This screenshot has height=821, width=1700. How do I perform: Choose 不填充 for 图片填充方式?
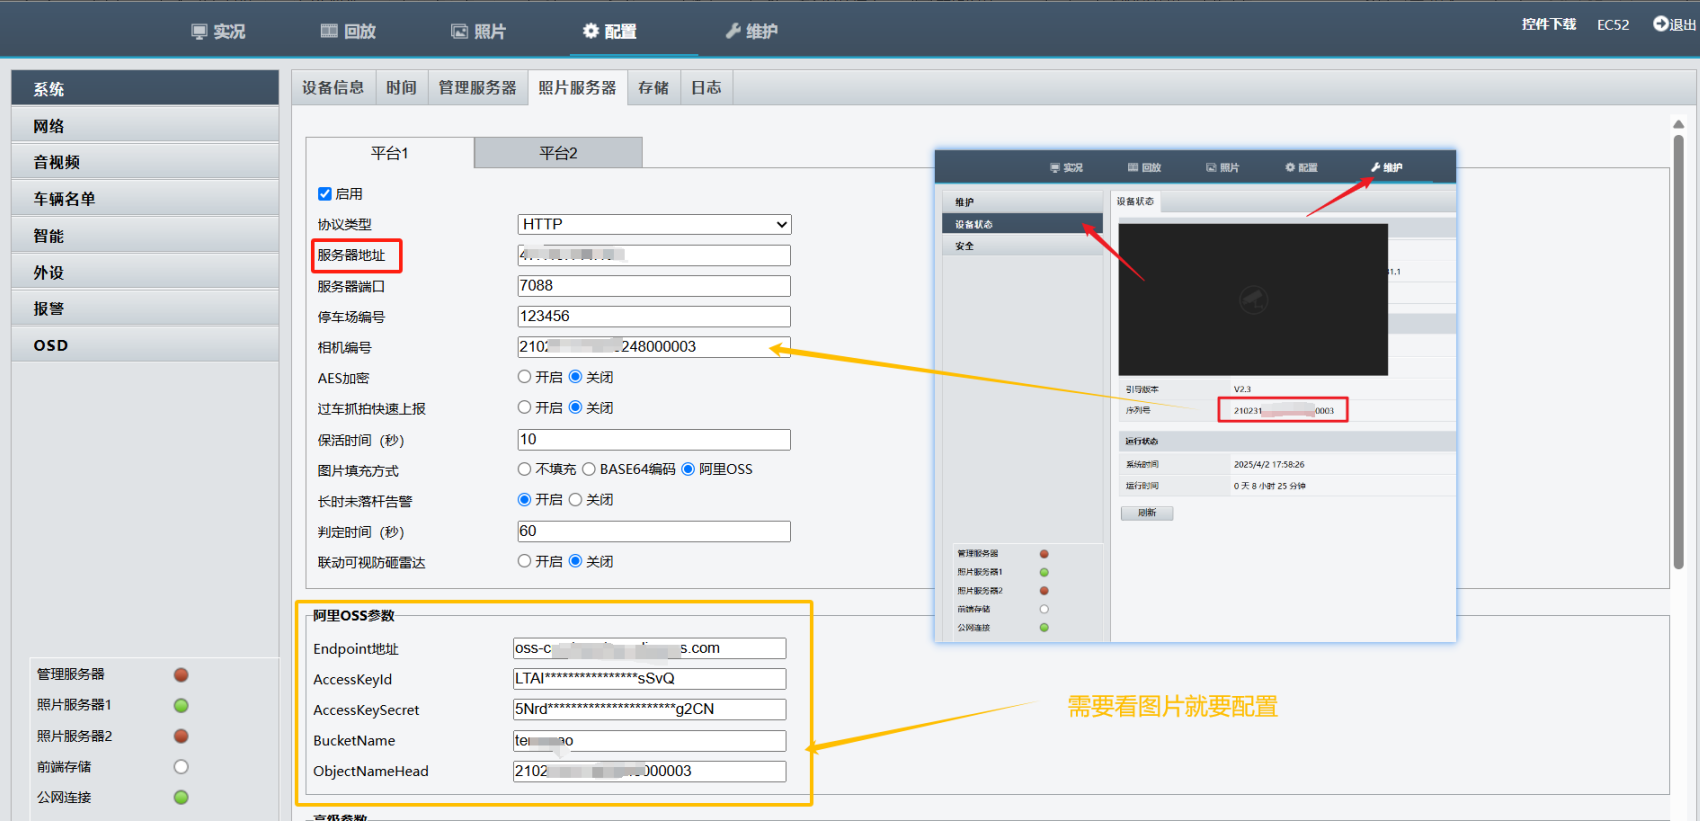coord(524,469)
